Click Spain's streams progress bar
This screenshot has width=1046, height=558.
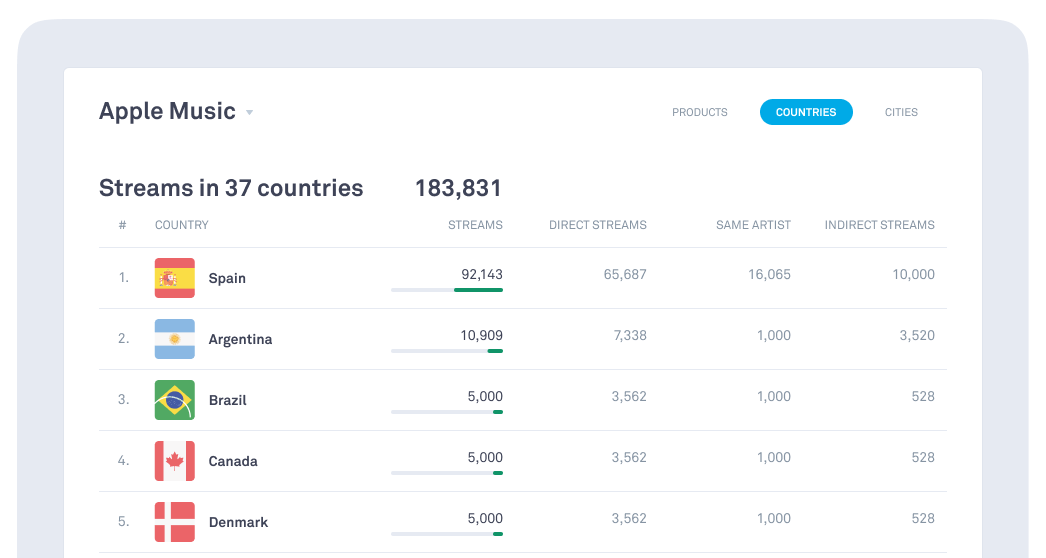[x=447, y=290]
